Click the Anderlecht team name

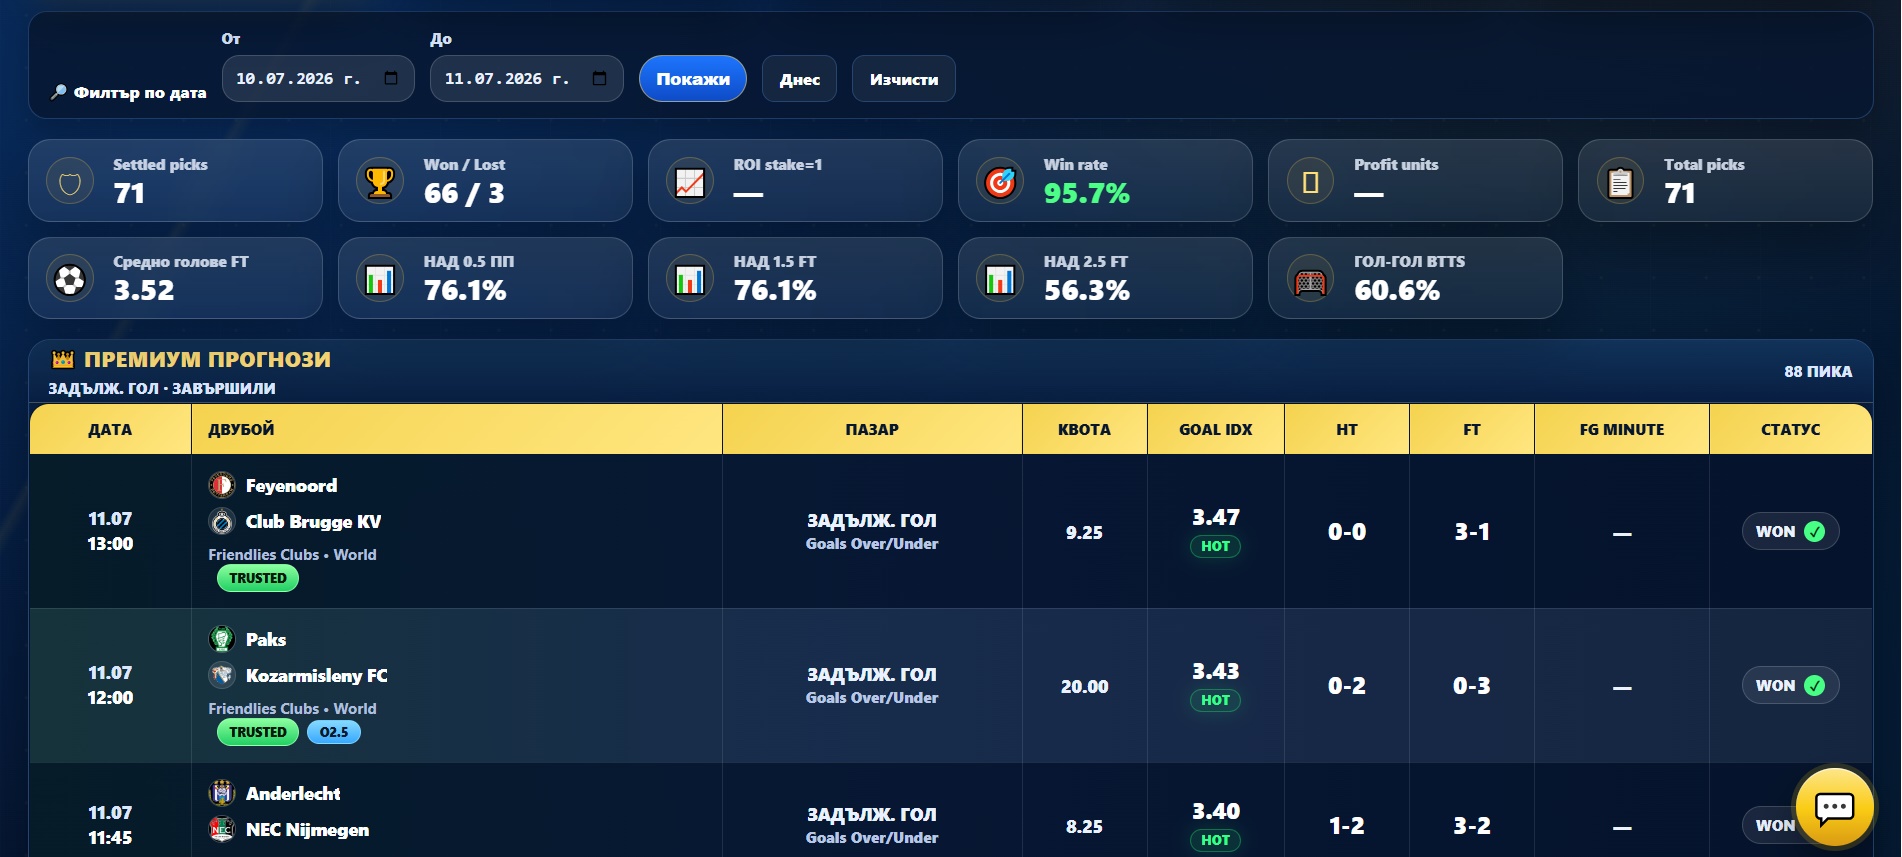coord(293,794)
